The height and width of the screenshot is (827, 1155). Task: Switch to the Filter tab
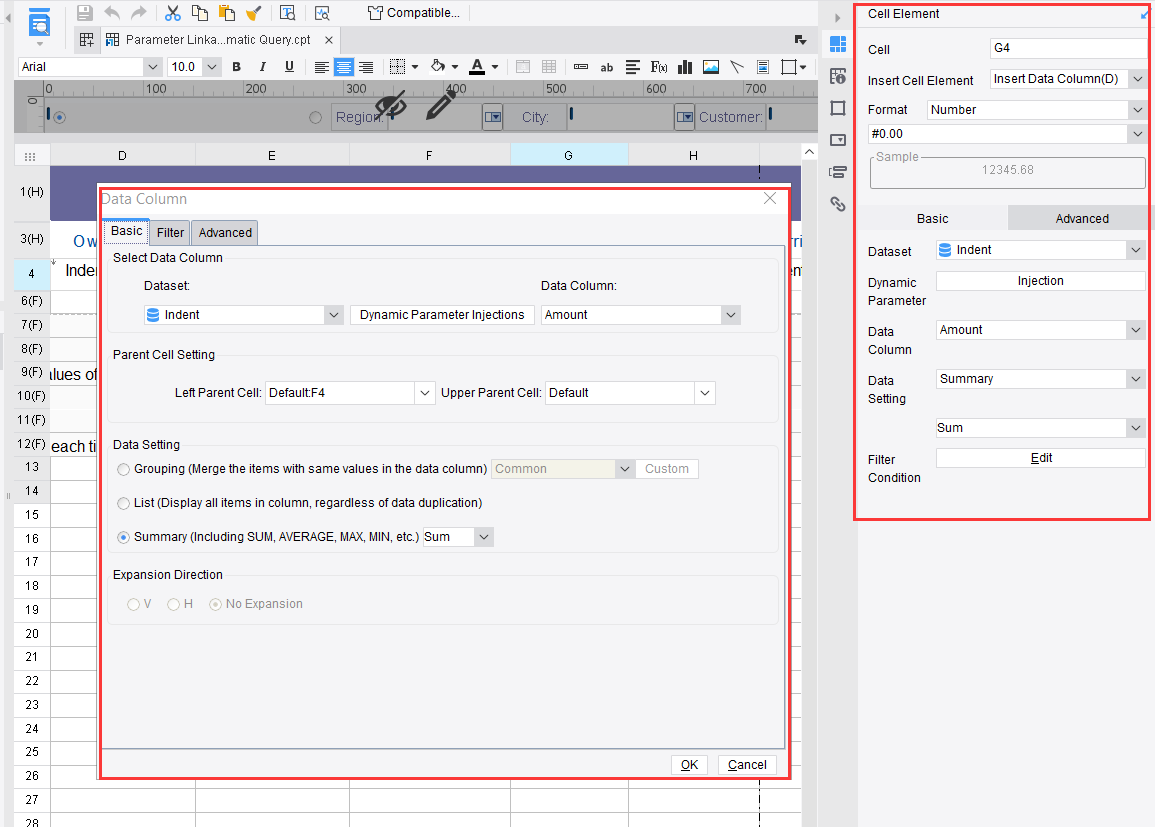(169, 232)
